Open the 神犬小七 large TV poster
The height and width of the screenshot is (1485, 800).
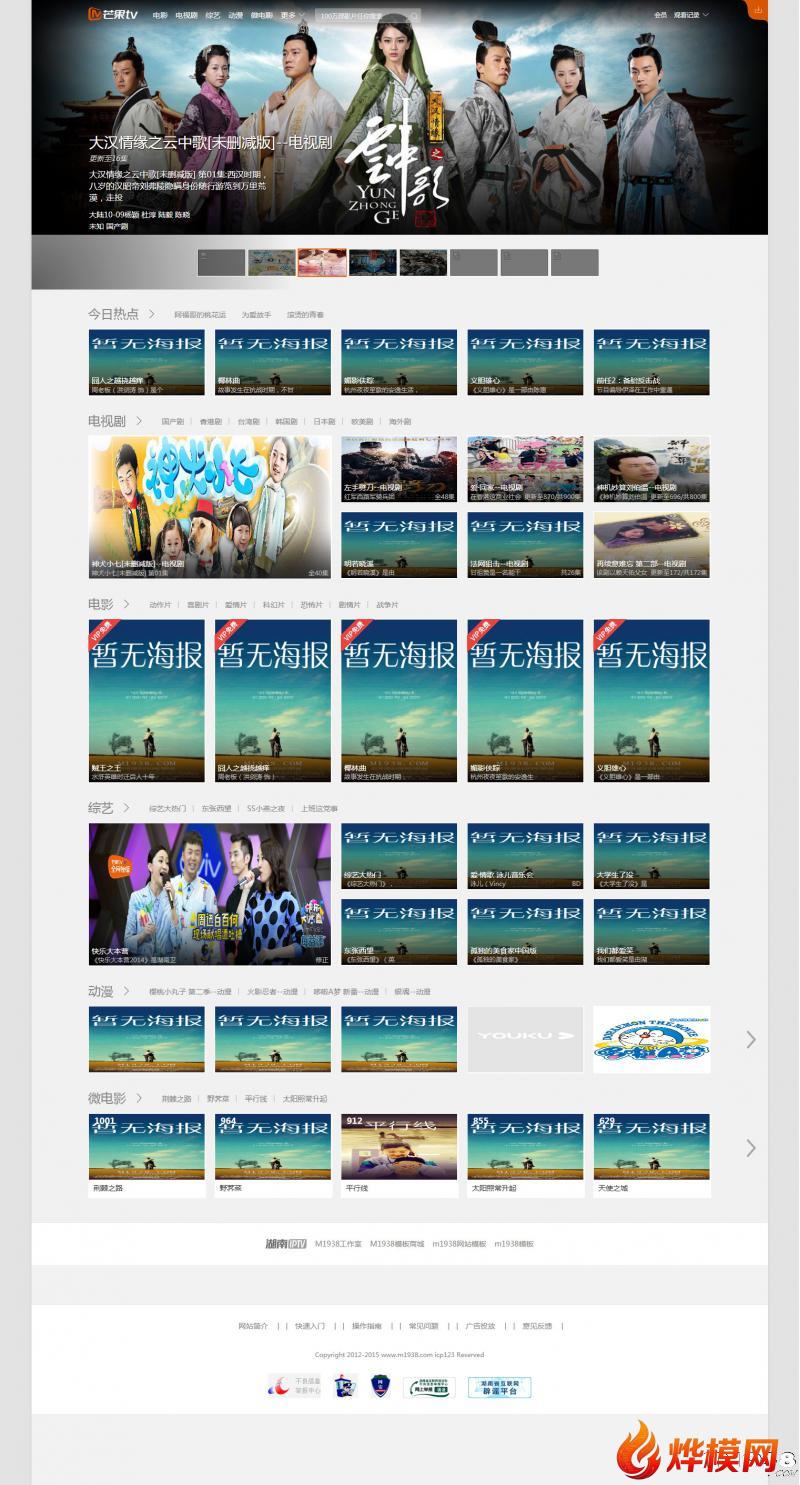(209, 507)
